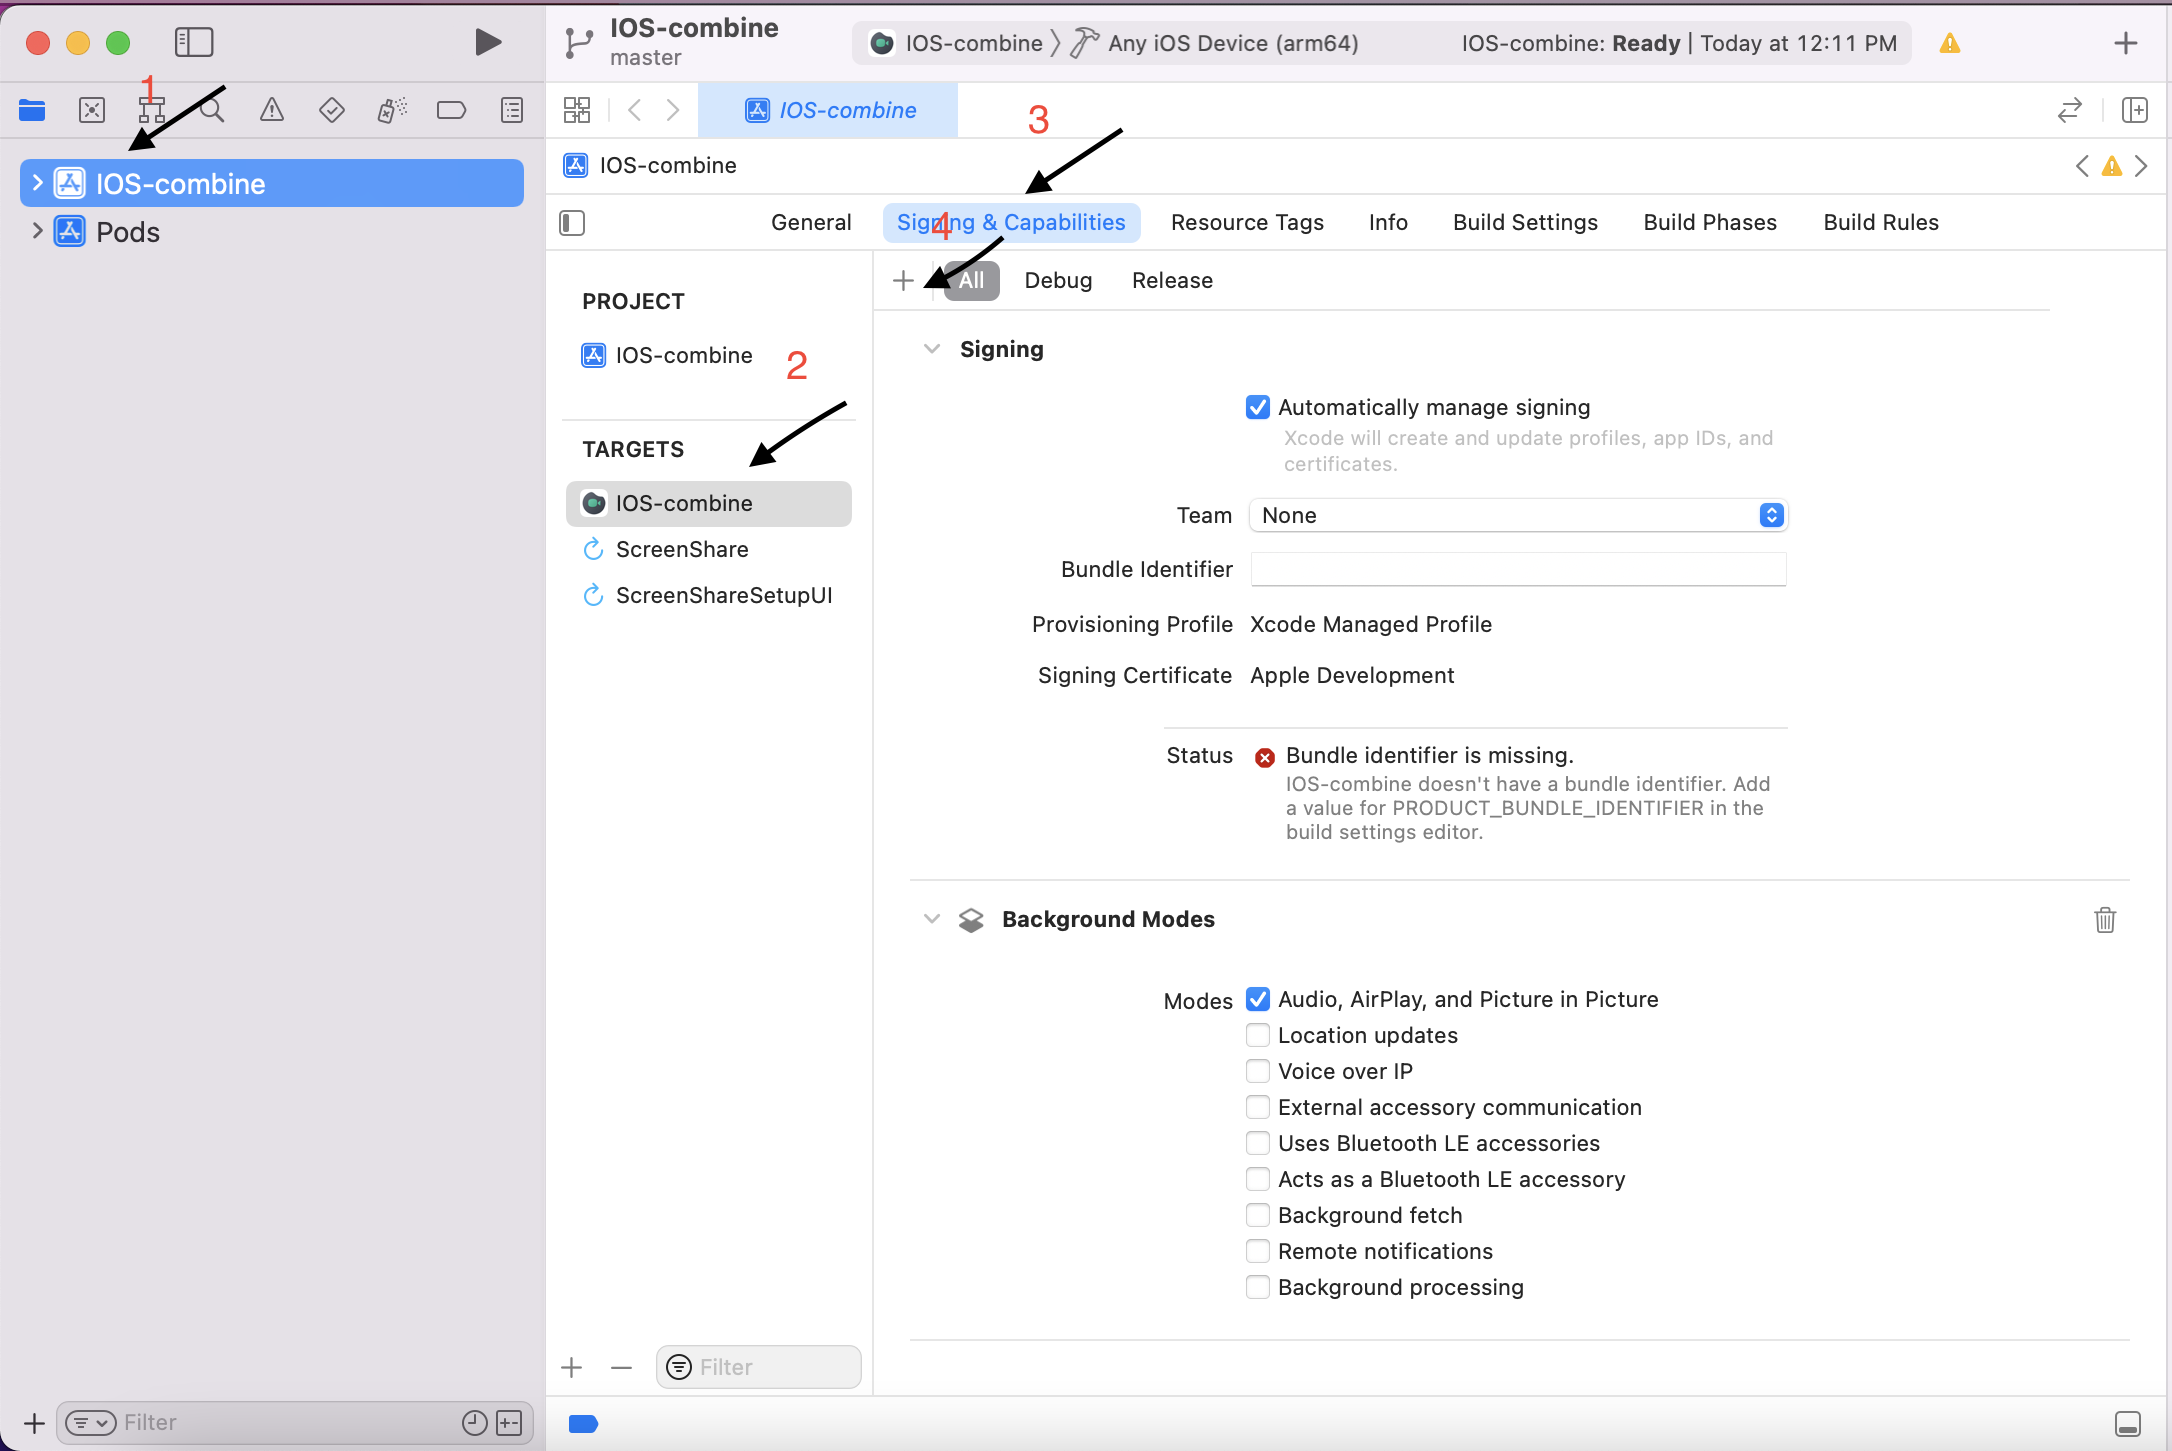2172x1451 pixels.
Task: Add an editor split on the right
Action: pos(2134,110)
